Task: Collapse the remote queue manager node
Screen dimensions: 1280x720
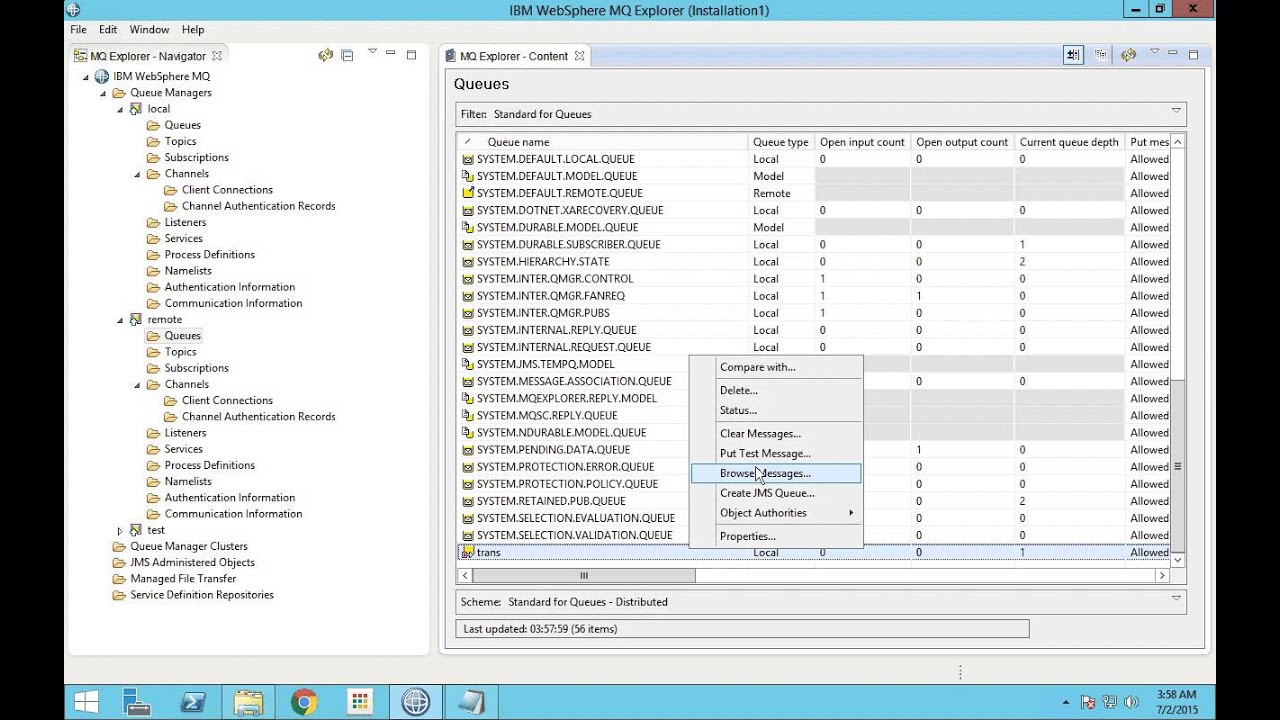Action: 120,320
